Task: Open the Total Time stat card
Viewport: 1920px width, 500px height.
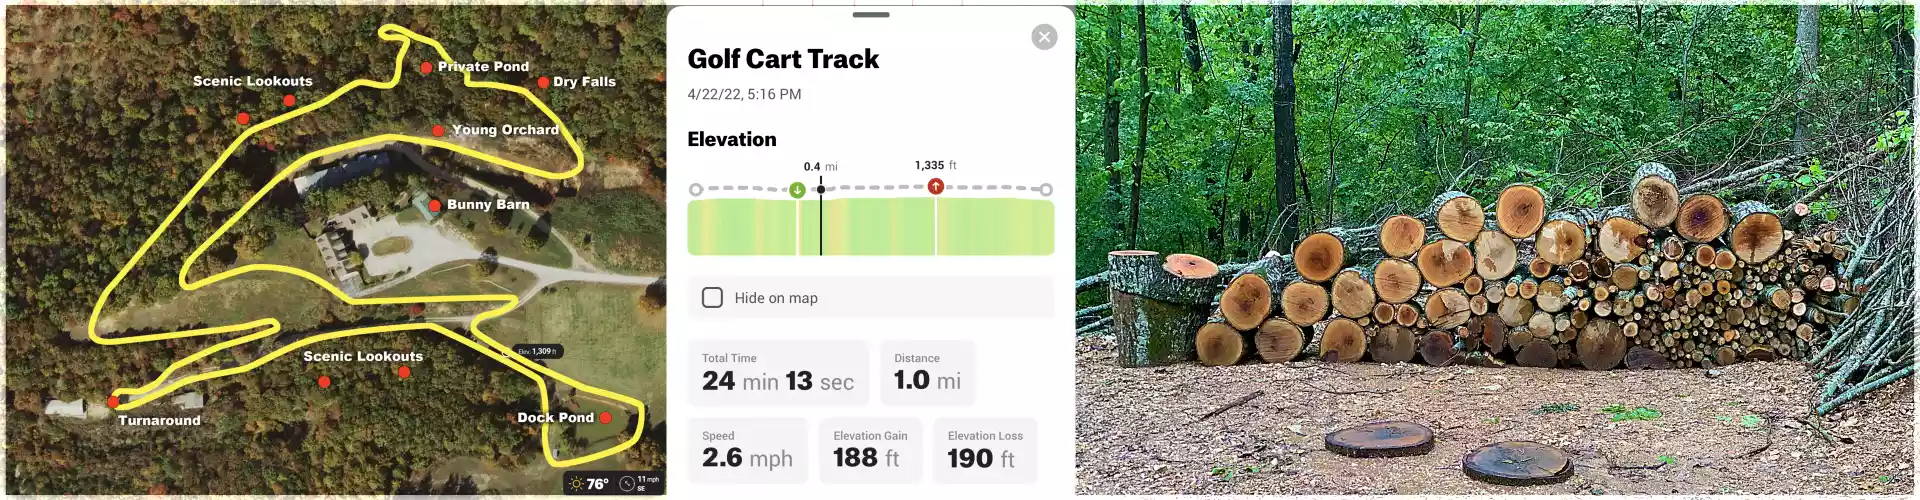Action: point(778,373)
